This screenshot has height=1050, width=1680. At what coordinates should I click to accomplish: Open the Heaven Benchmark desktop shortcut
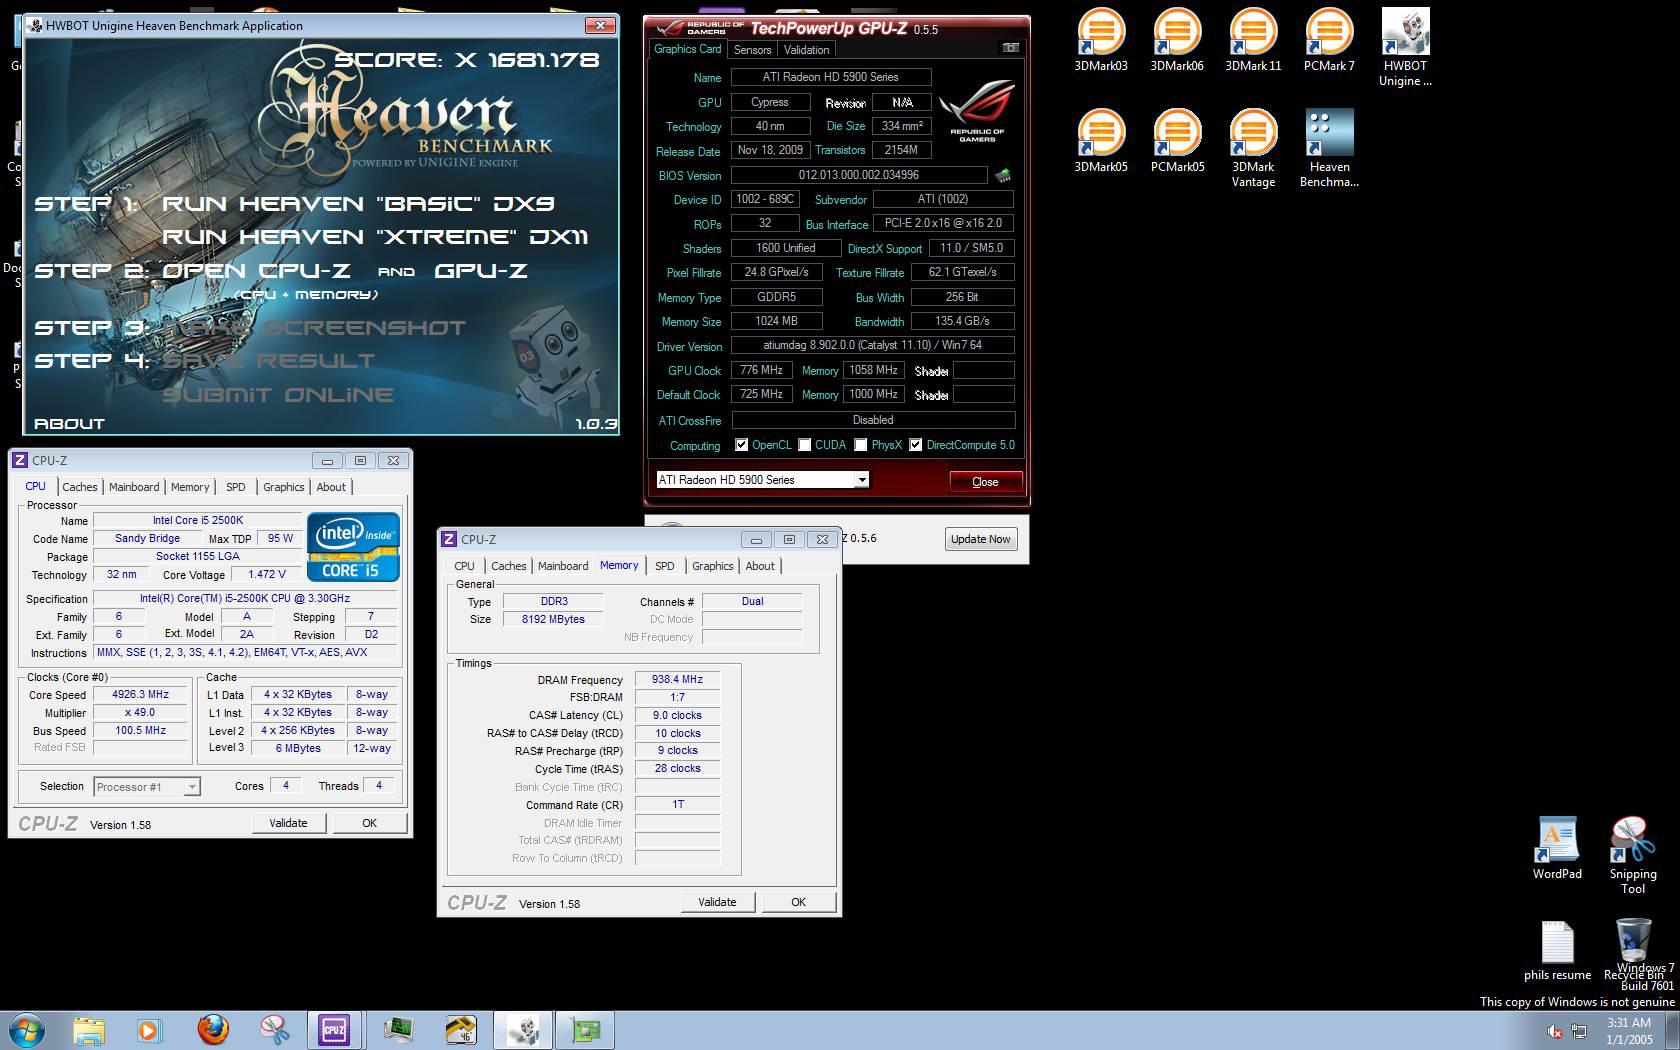pos(1329,148)
